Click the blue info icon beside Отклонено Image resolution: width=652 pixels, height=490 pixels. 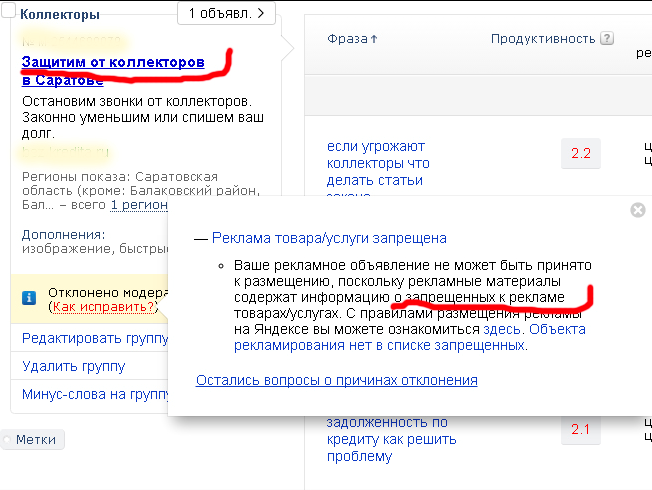pyautogui.click(x=29, y=298)
